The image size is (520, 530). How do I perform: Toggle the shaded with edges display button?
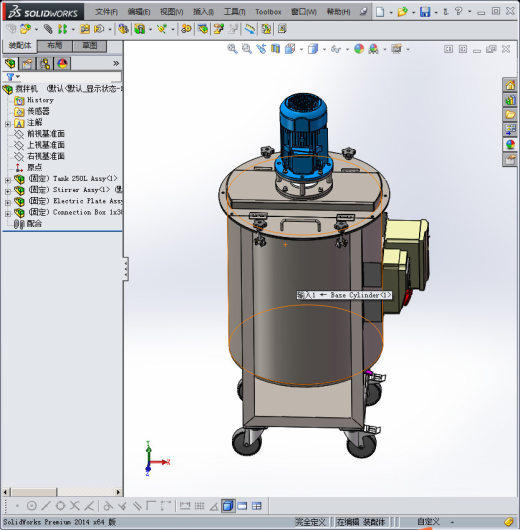click(x=228, y=506)
